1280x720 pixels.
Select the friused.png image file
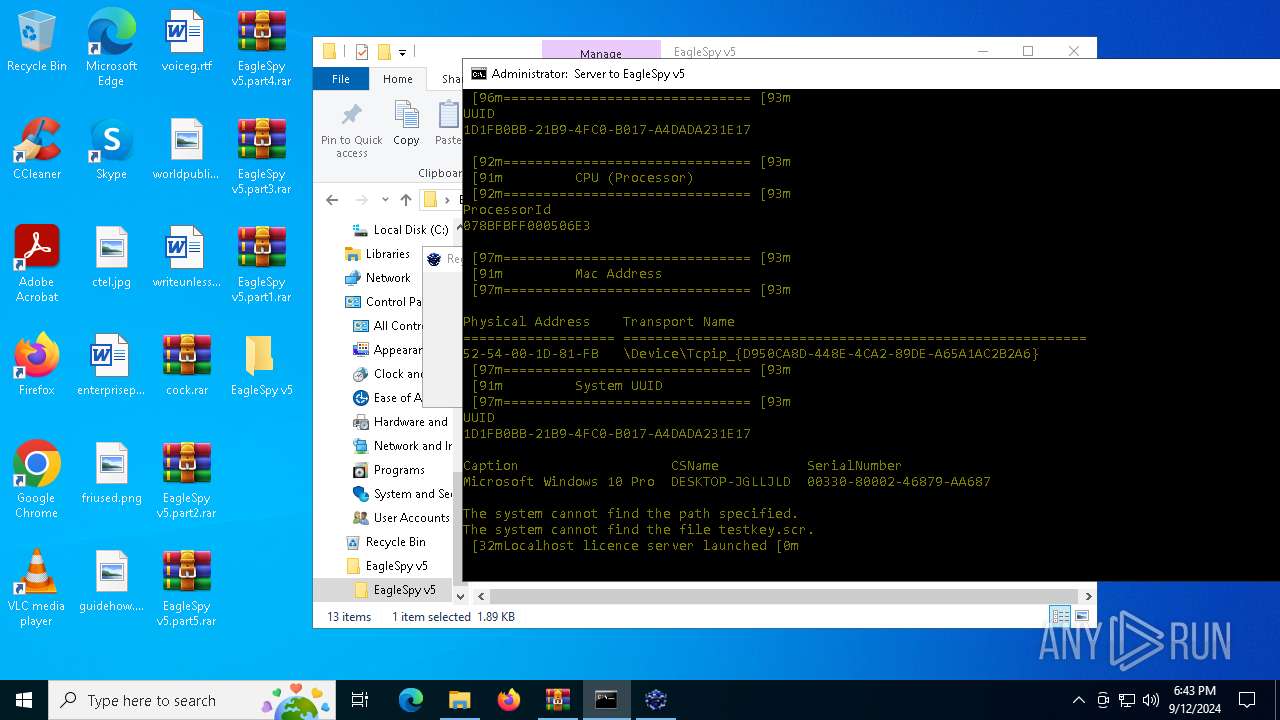click(x=111, y=473)
